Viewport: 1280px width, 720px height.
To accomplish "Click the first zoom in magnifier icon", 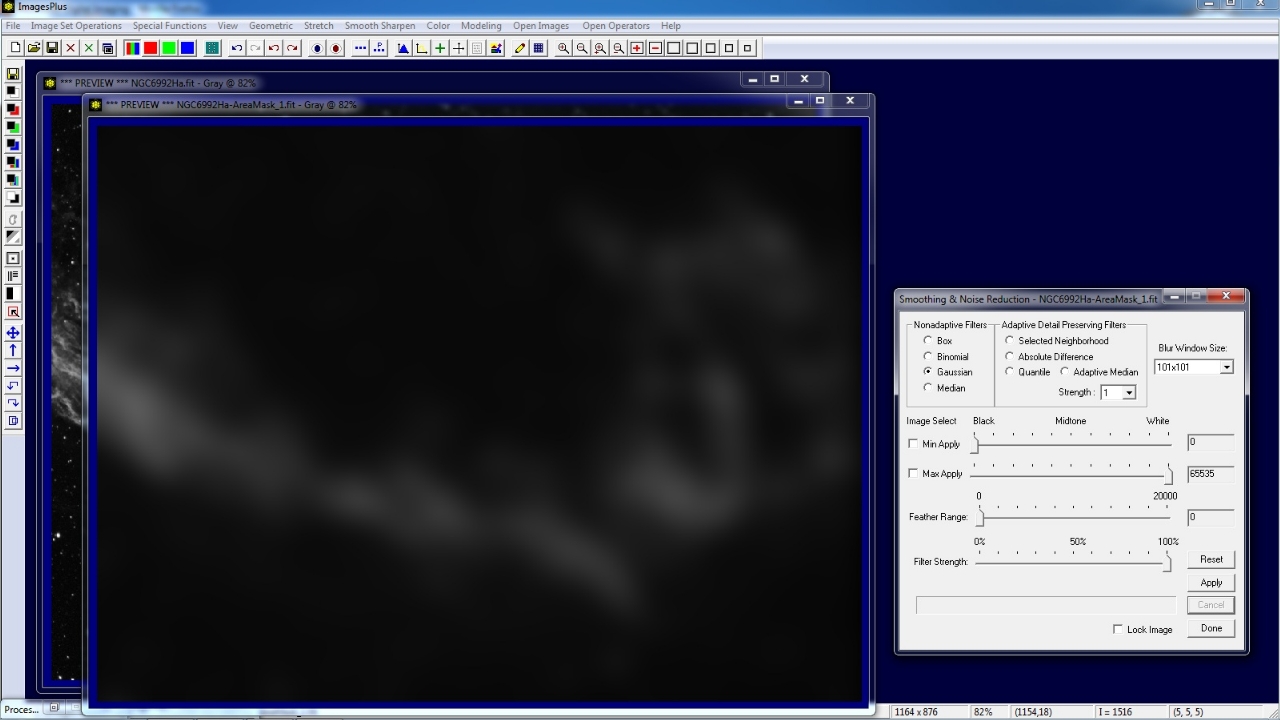I will coord(563,48).
